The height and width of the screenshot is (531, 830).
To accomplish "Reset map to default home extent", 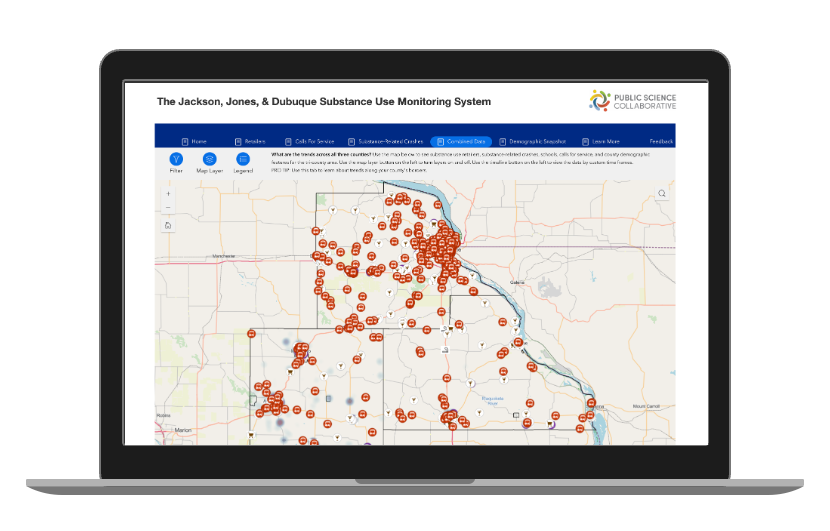I will [x=168, y=226].
